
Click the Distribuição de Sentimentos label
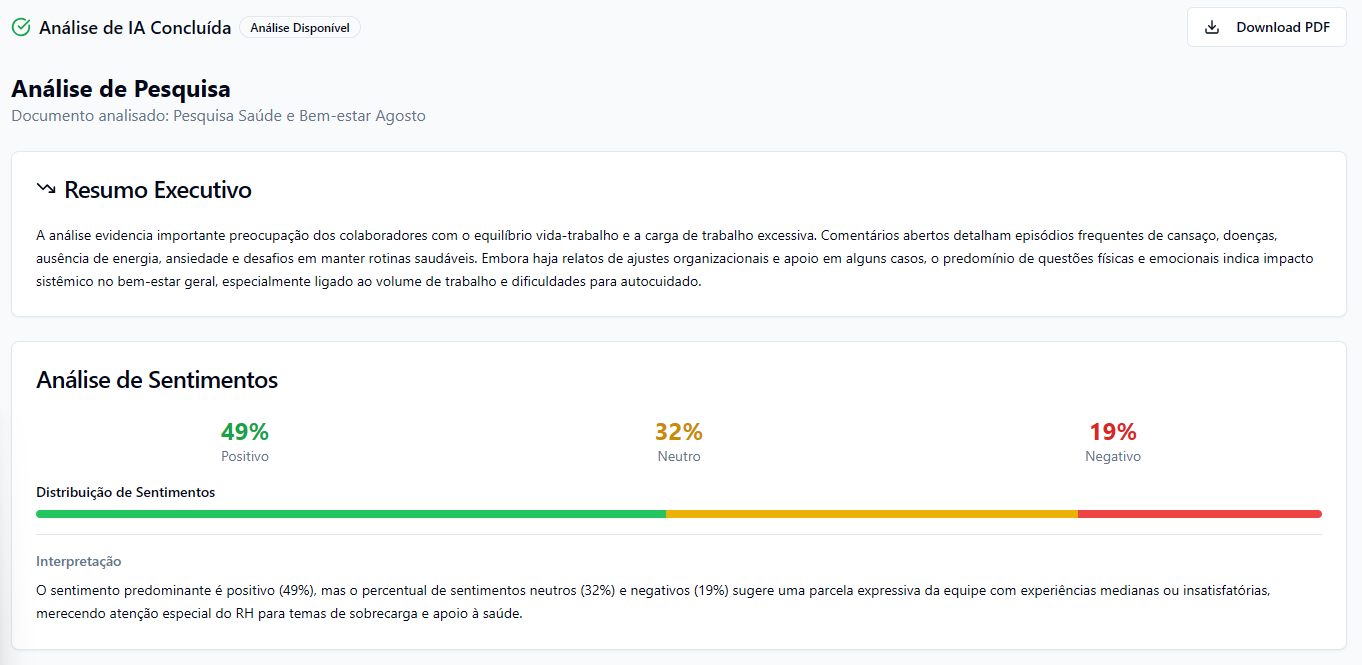coord(126,492)
